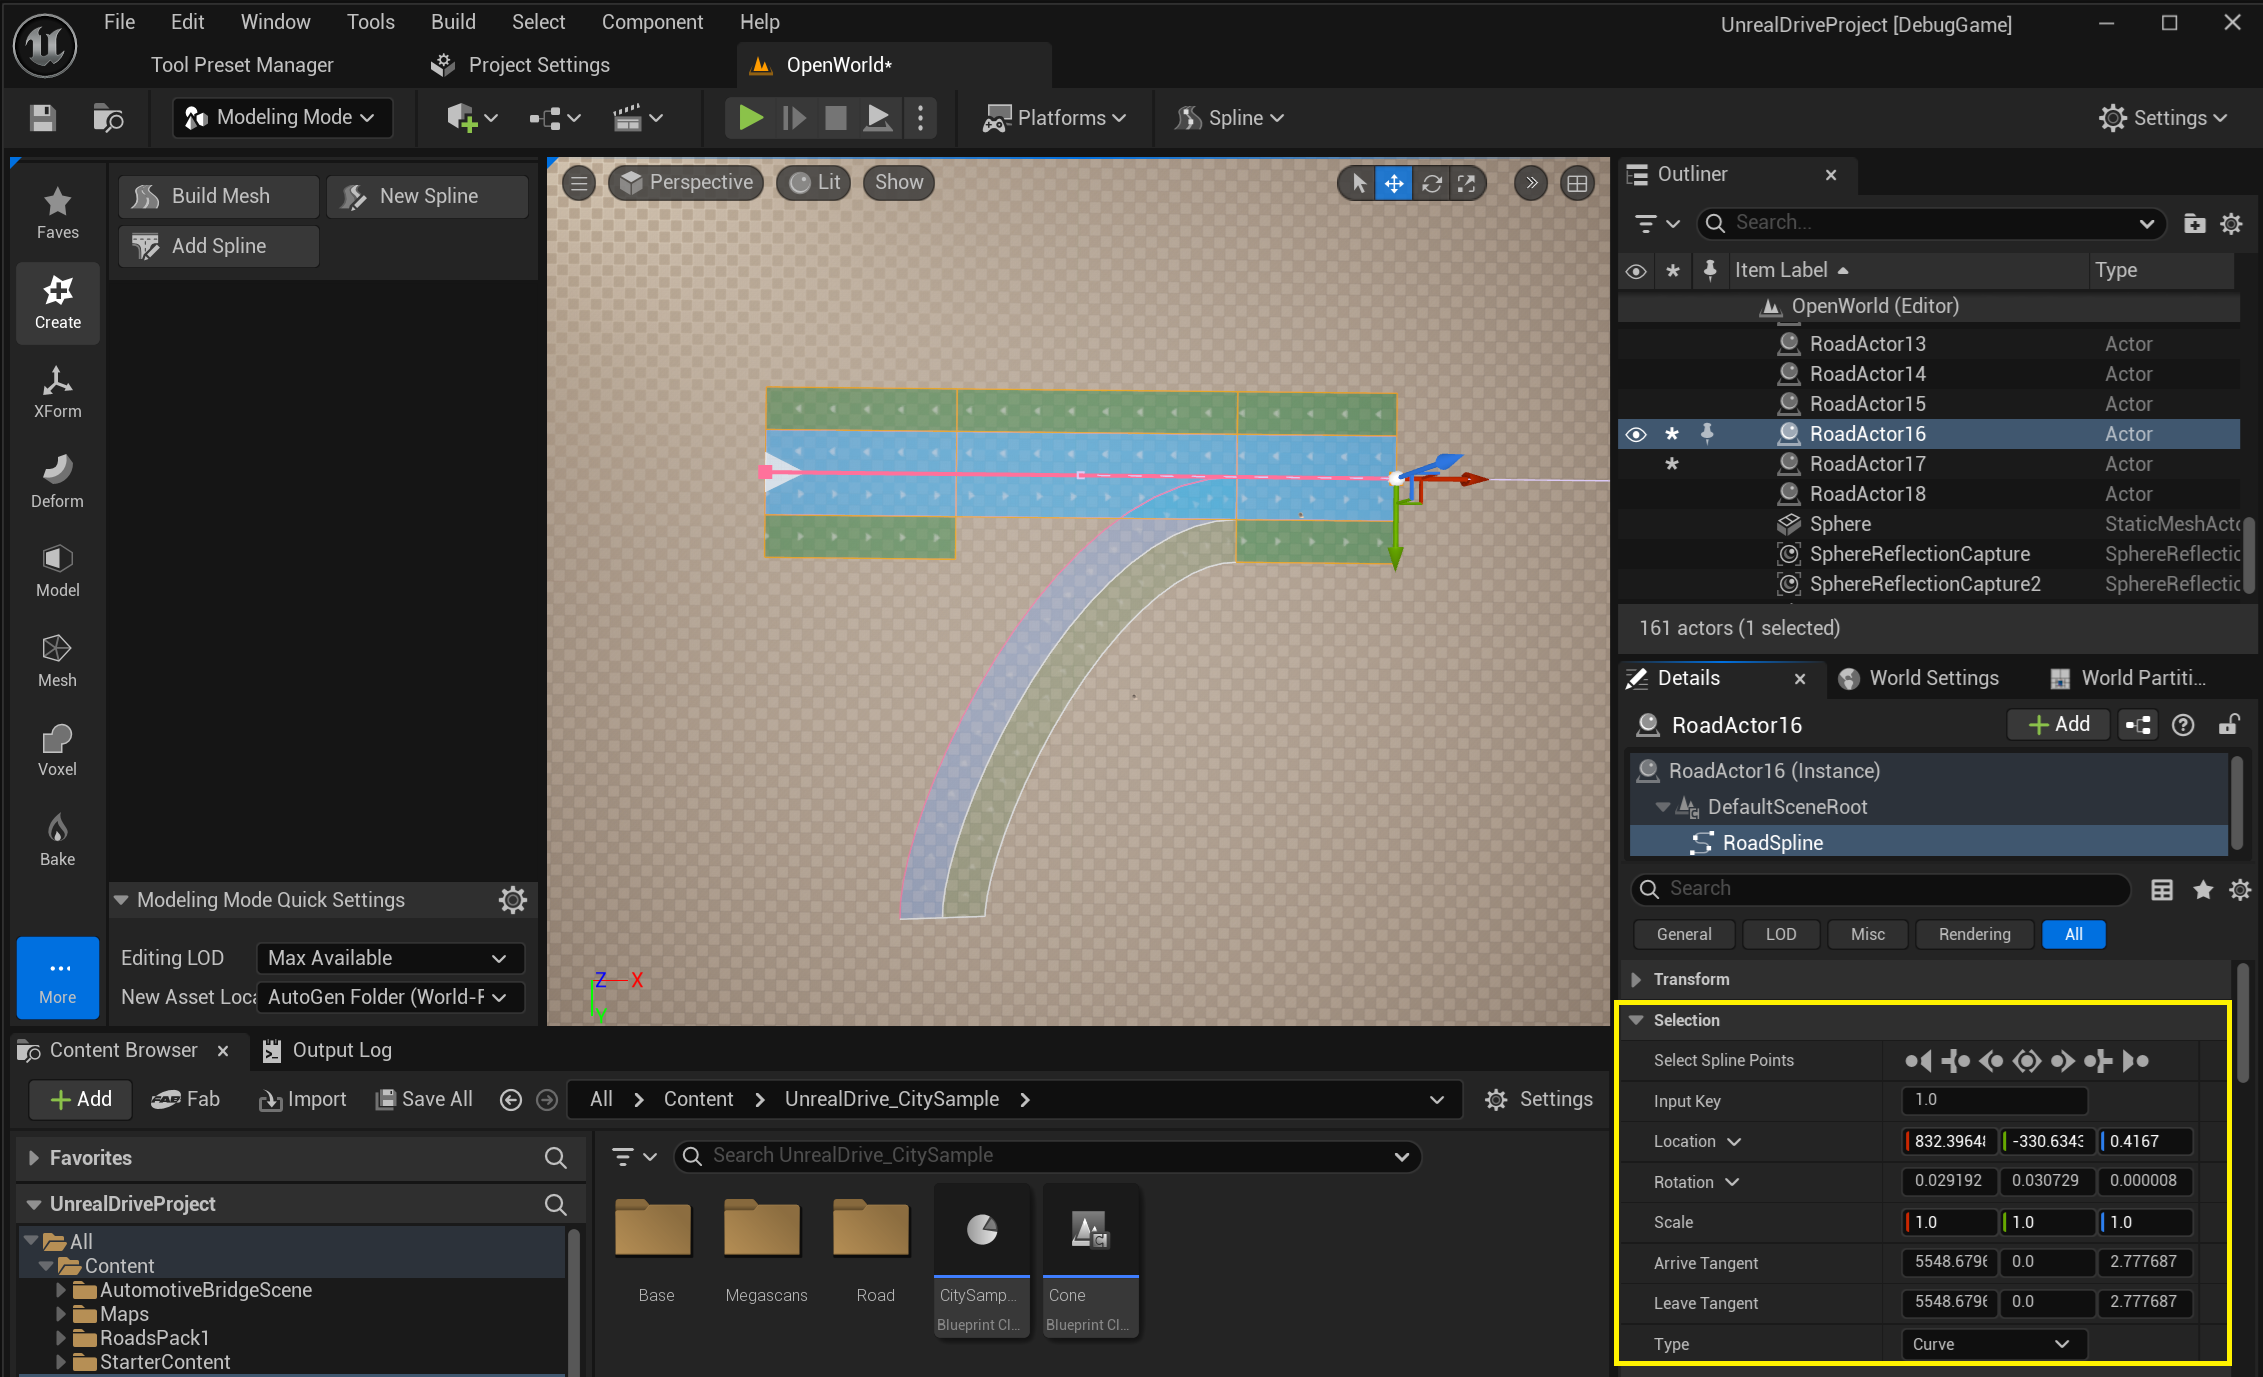Start Play in Editor
The width and height of the screenshot is (2263, 1377).
(750, 118)
